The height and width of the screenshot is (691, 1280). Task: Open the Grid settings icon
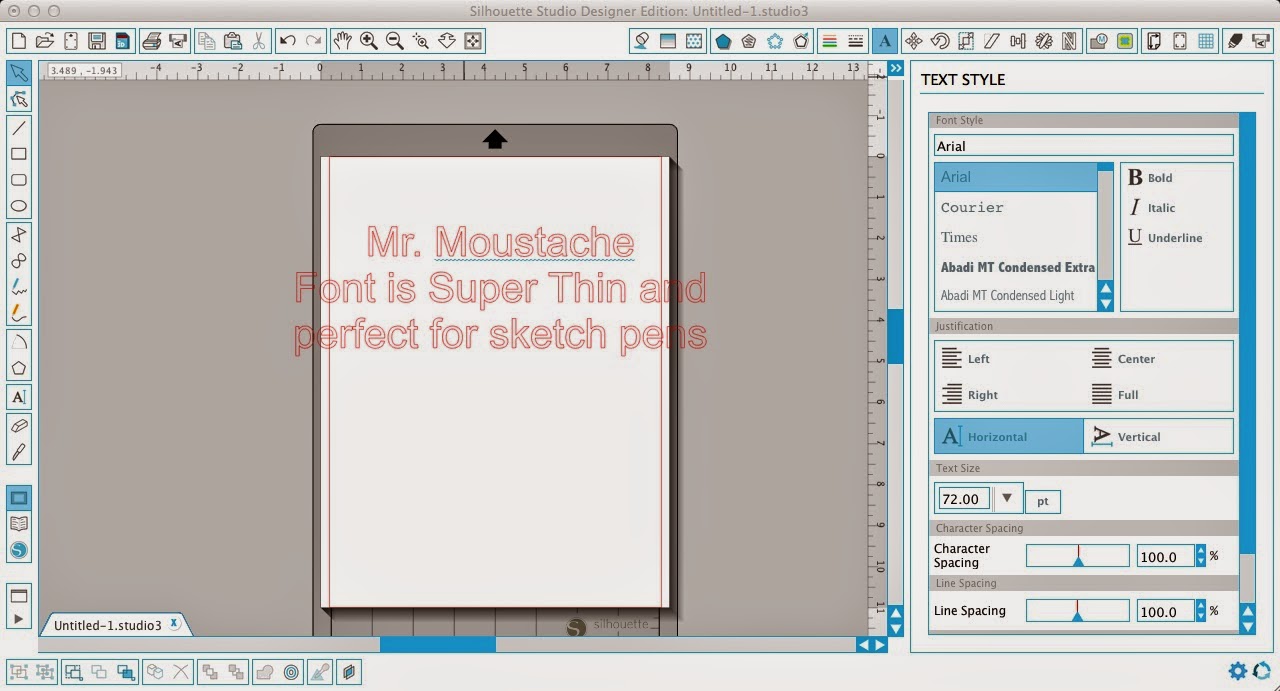click(x=1206, y=41)
